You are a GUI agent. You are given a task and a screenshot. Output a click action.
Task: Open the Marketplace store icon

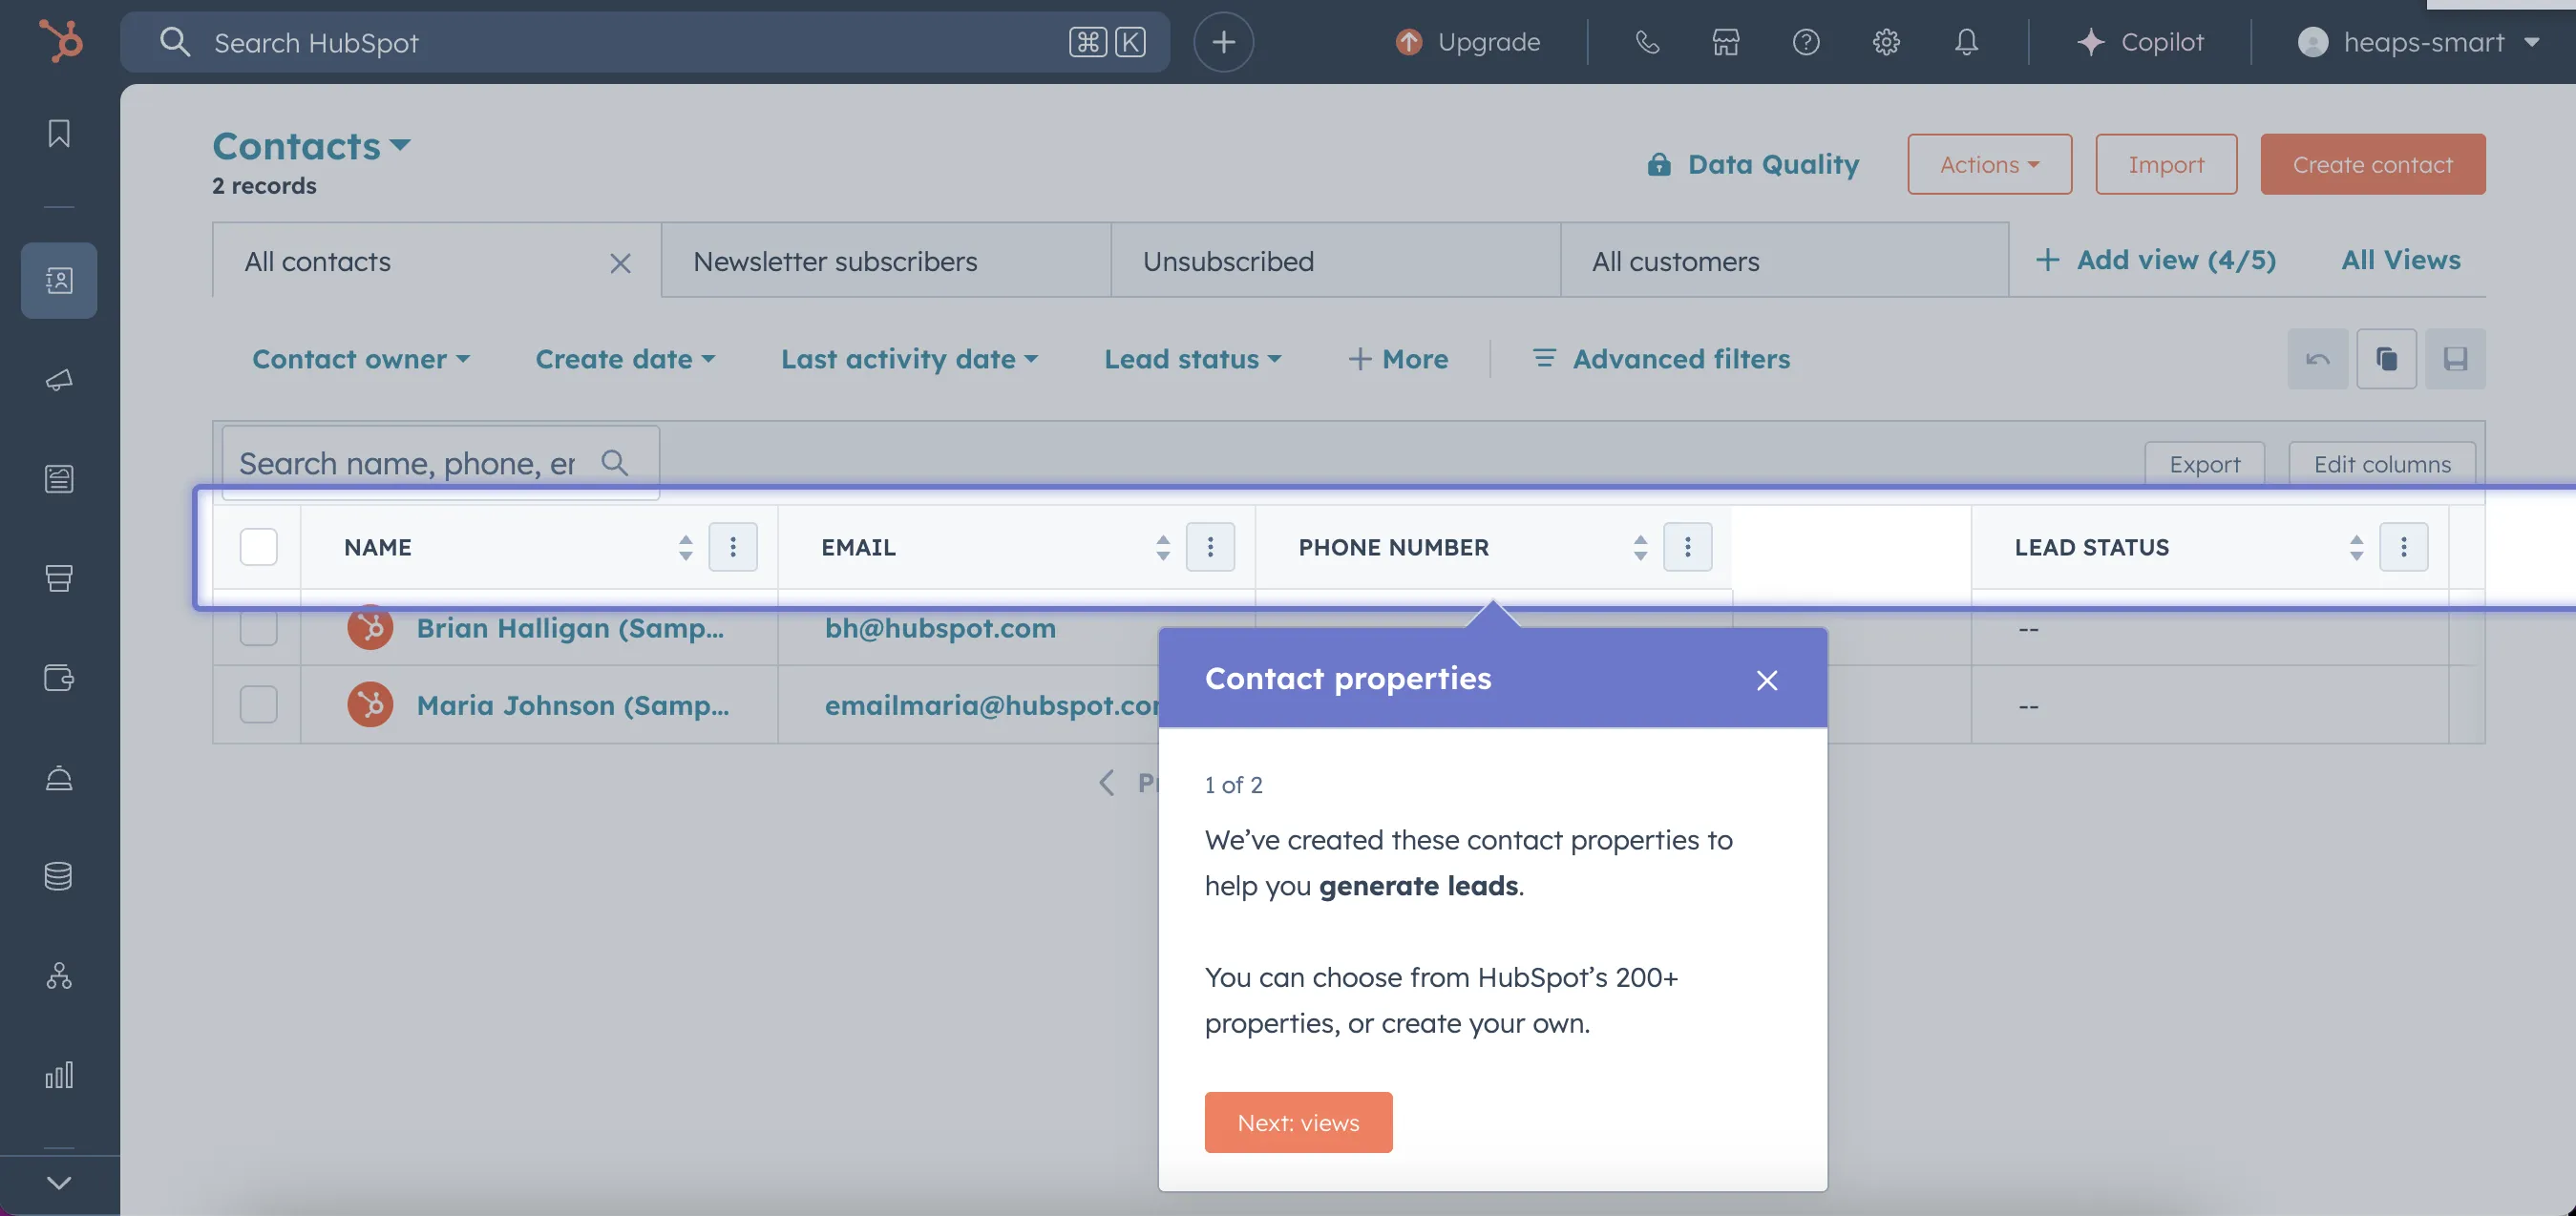(1726, 42)
